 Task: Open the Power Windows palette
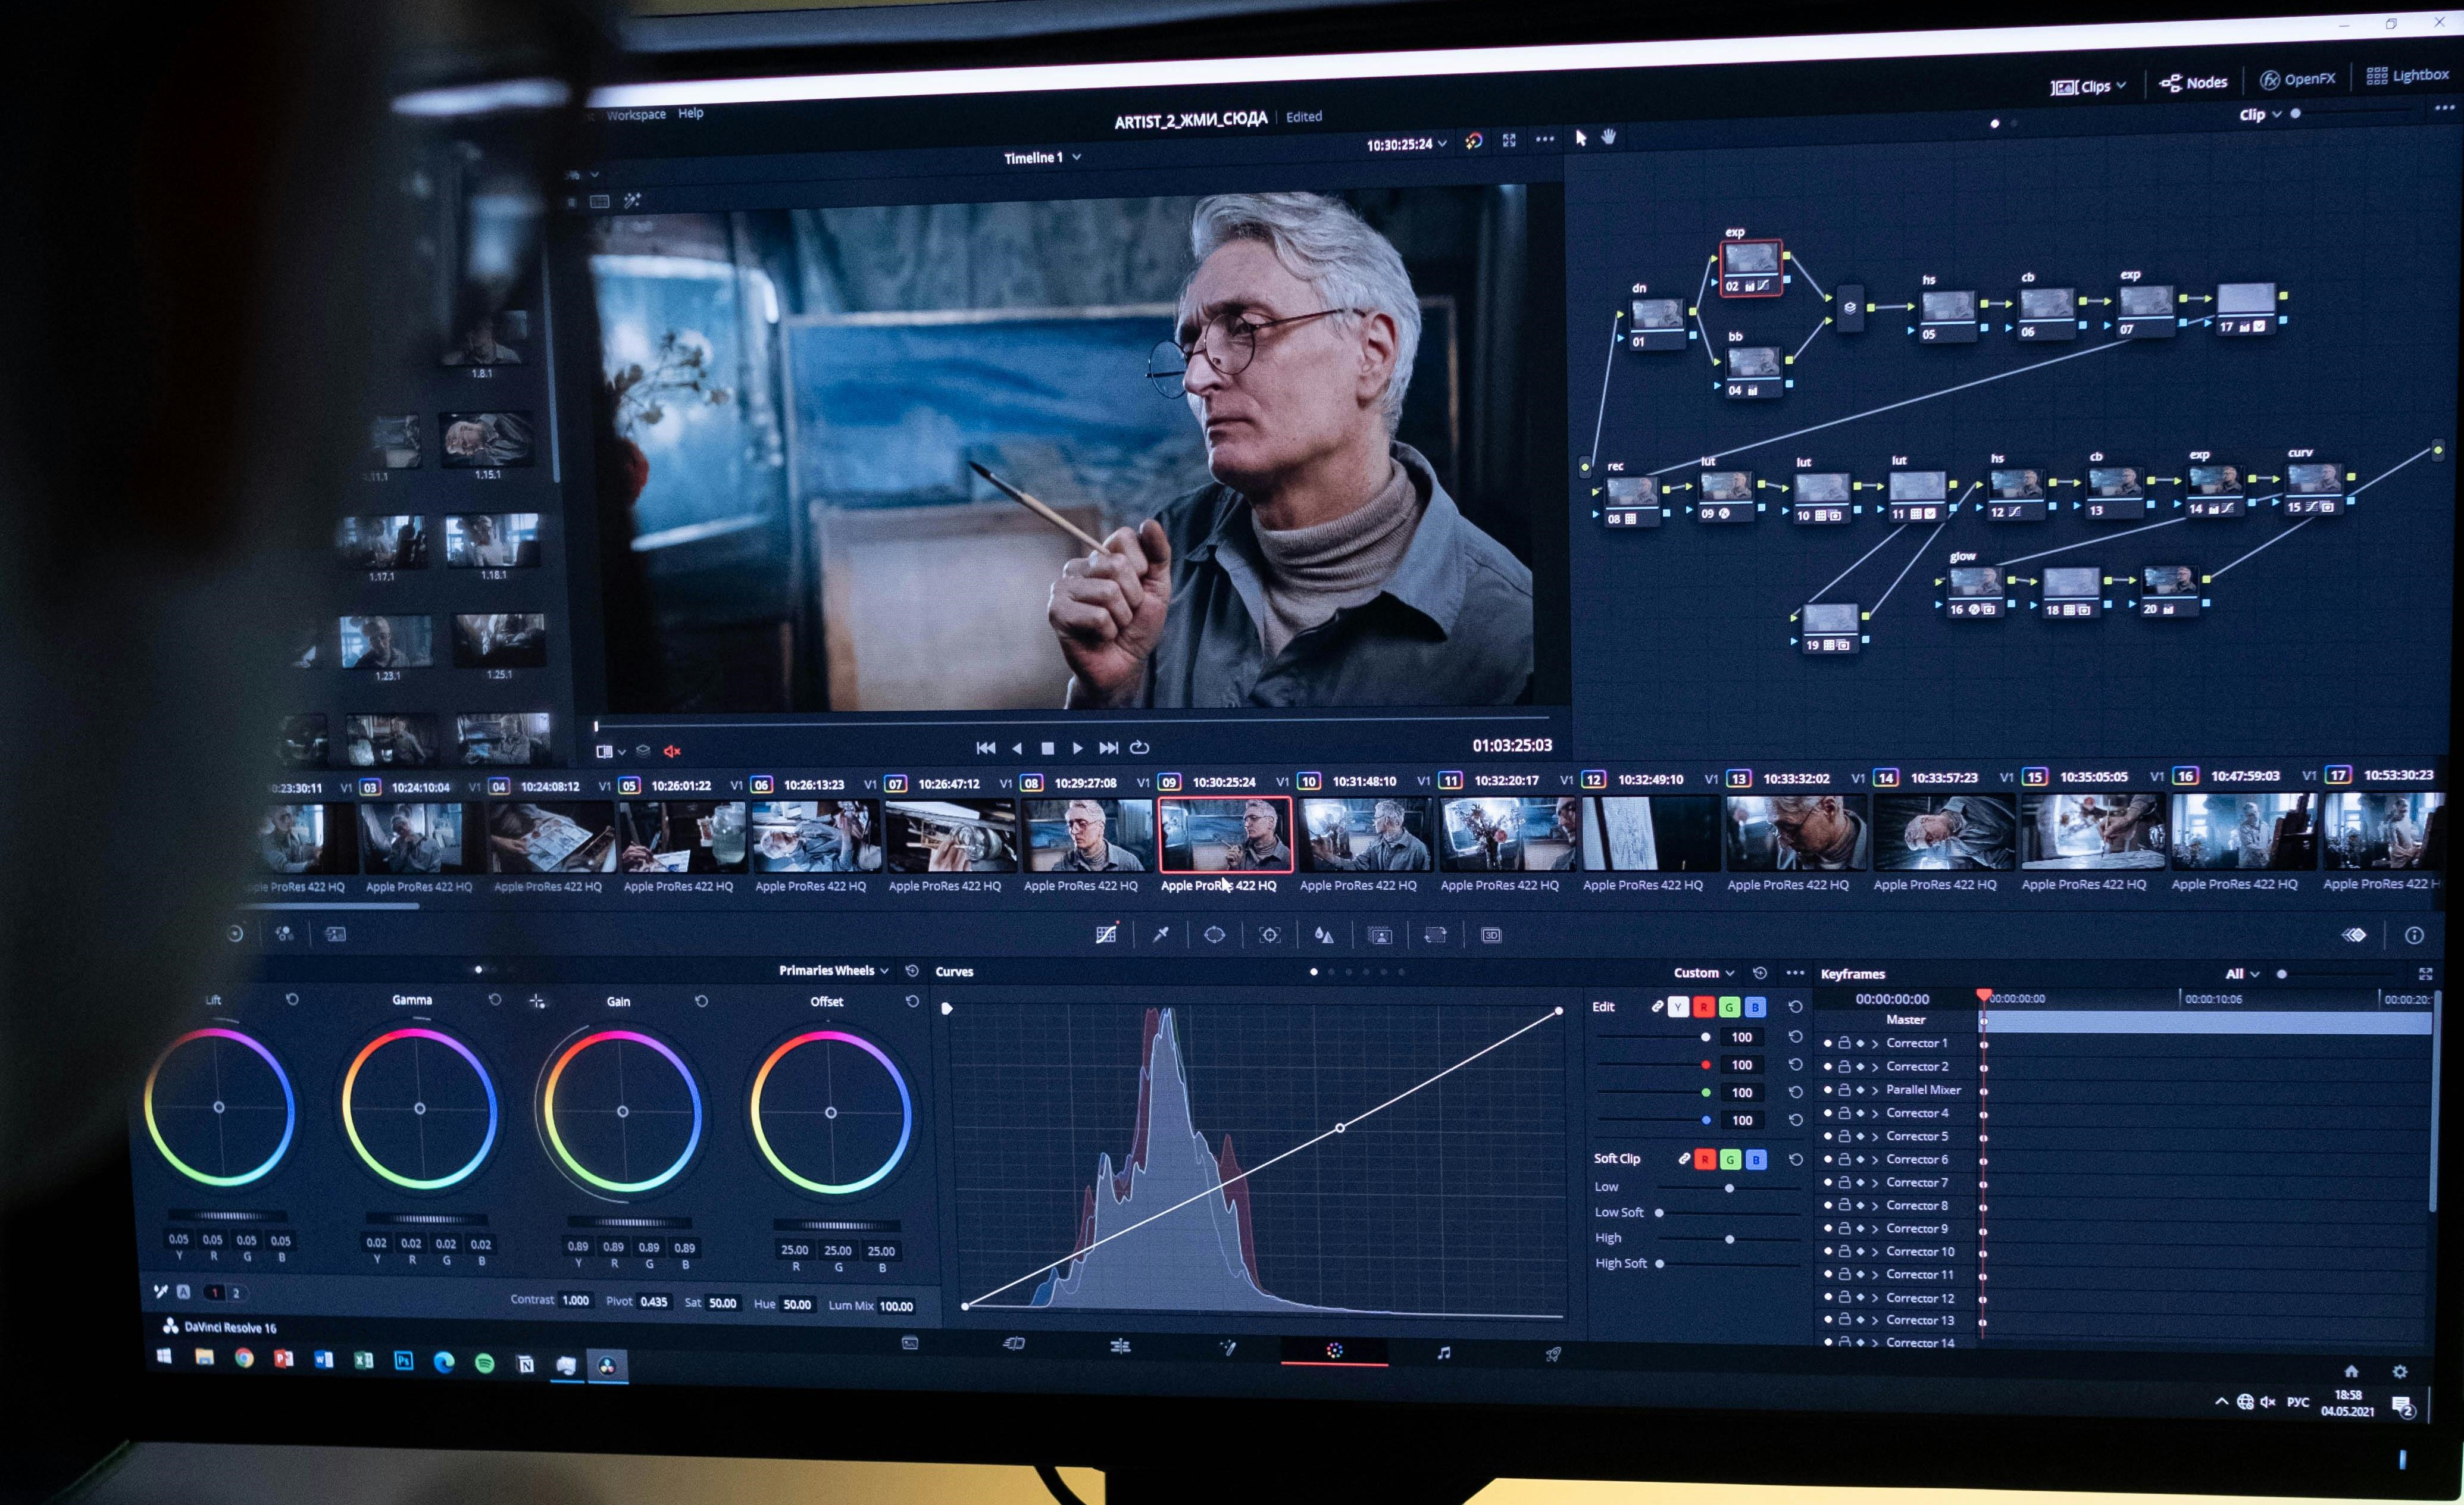click(x=1214, y=934)
